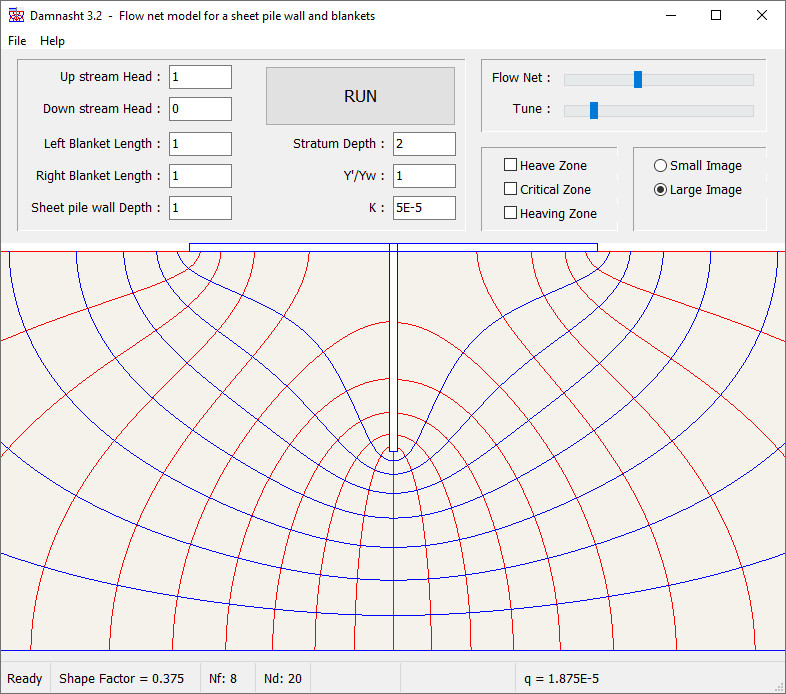Toggle the Critical Zone checkbox
This screenshot has height=694, width=786.
point(511,189)
